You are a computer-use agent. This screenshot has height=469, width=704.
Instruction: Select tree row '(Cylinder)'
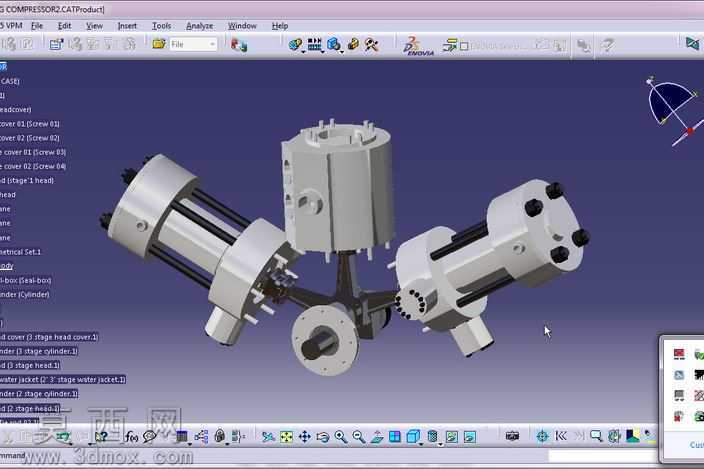coord(25,295)
